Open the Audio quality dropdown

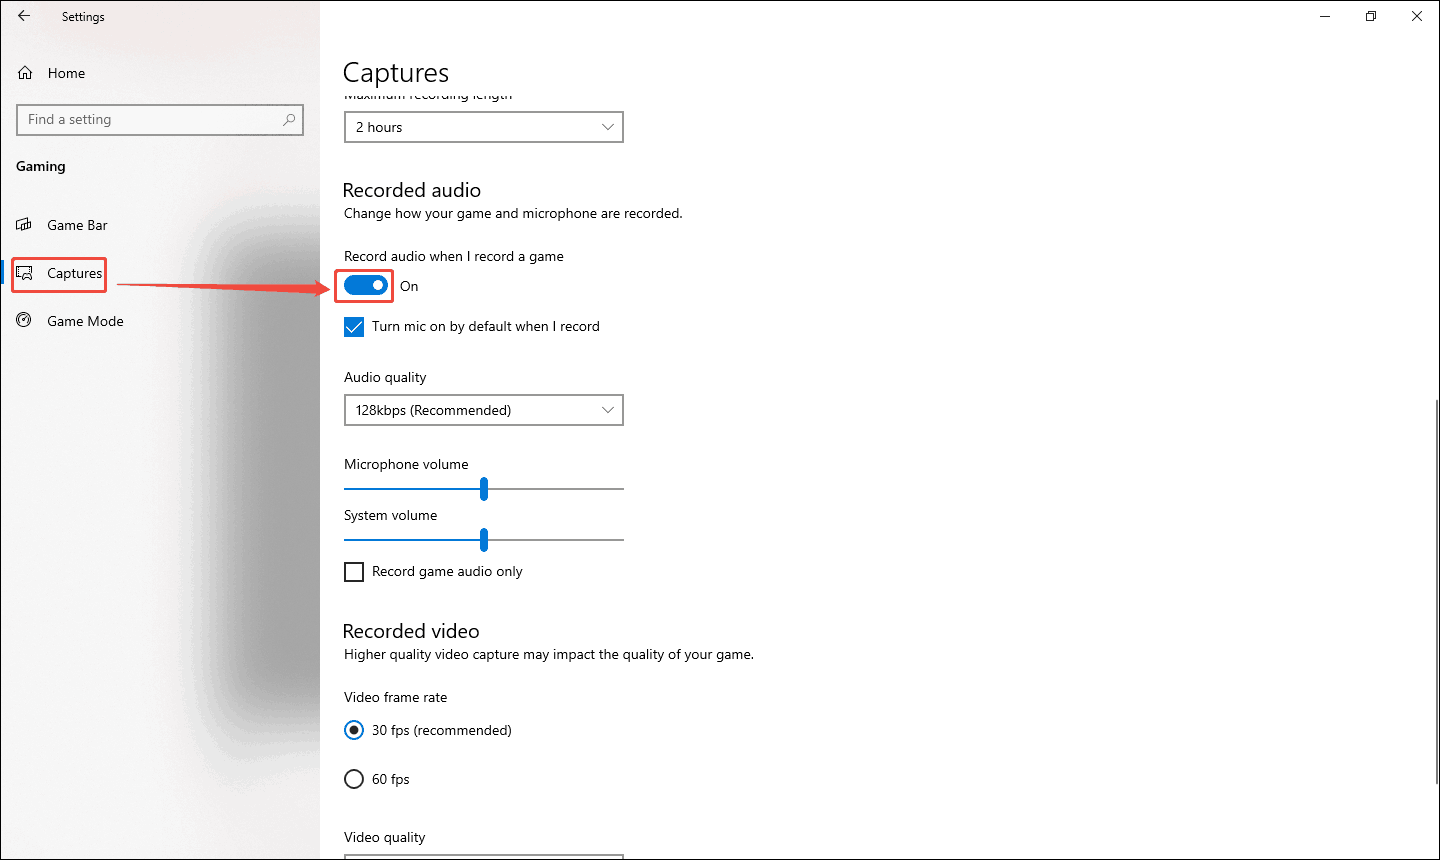click(483, 410)
